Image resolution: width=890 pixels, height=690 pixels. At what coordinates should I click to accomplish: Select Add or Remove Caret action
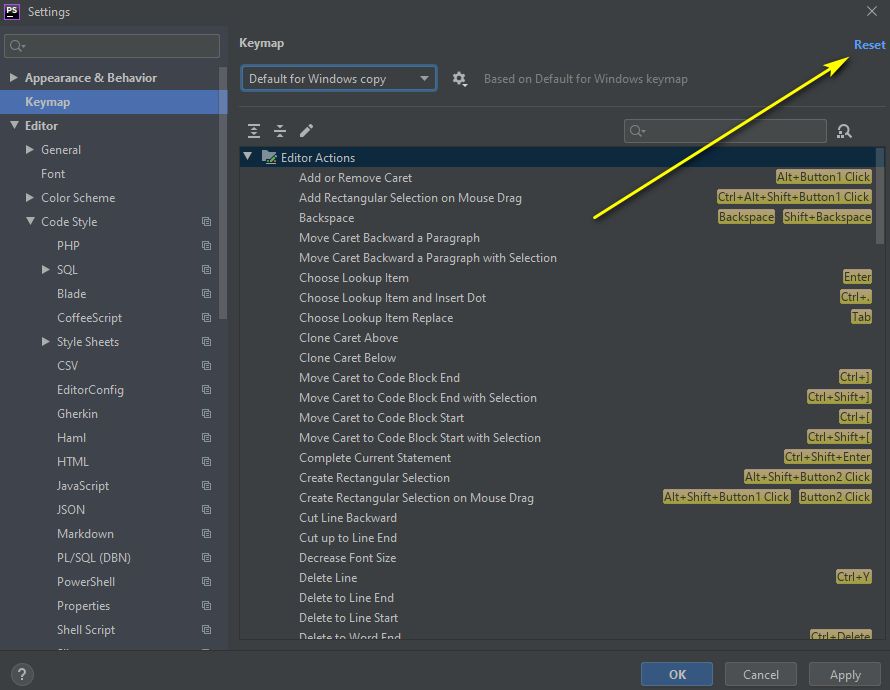(x=556, y=178)
